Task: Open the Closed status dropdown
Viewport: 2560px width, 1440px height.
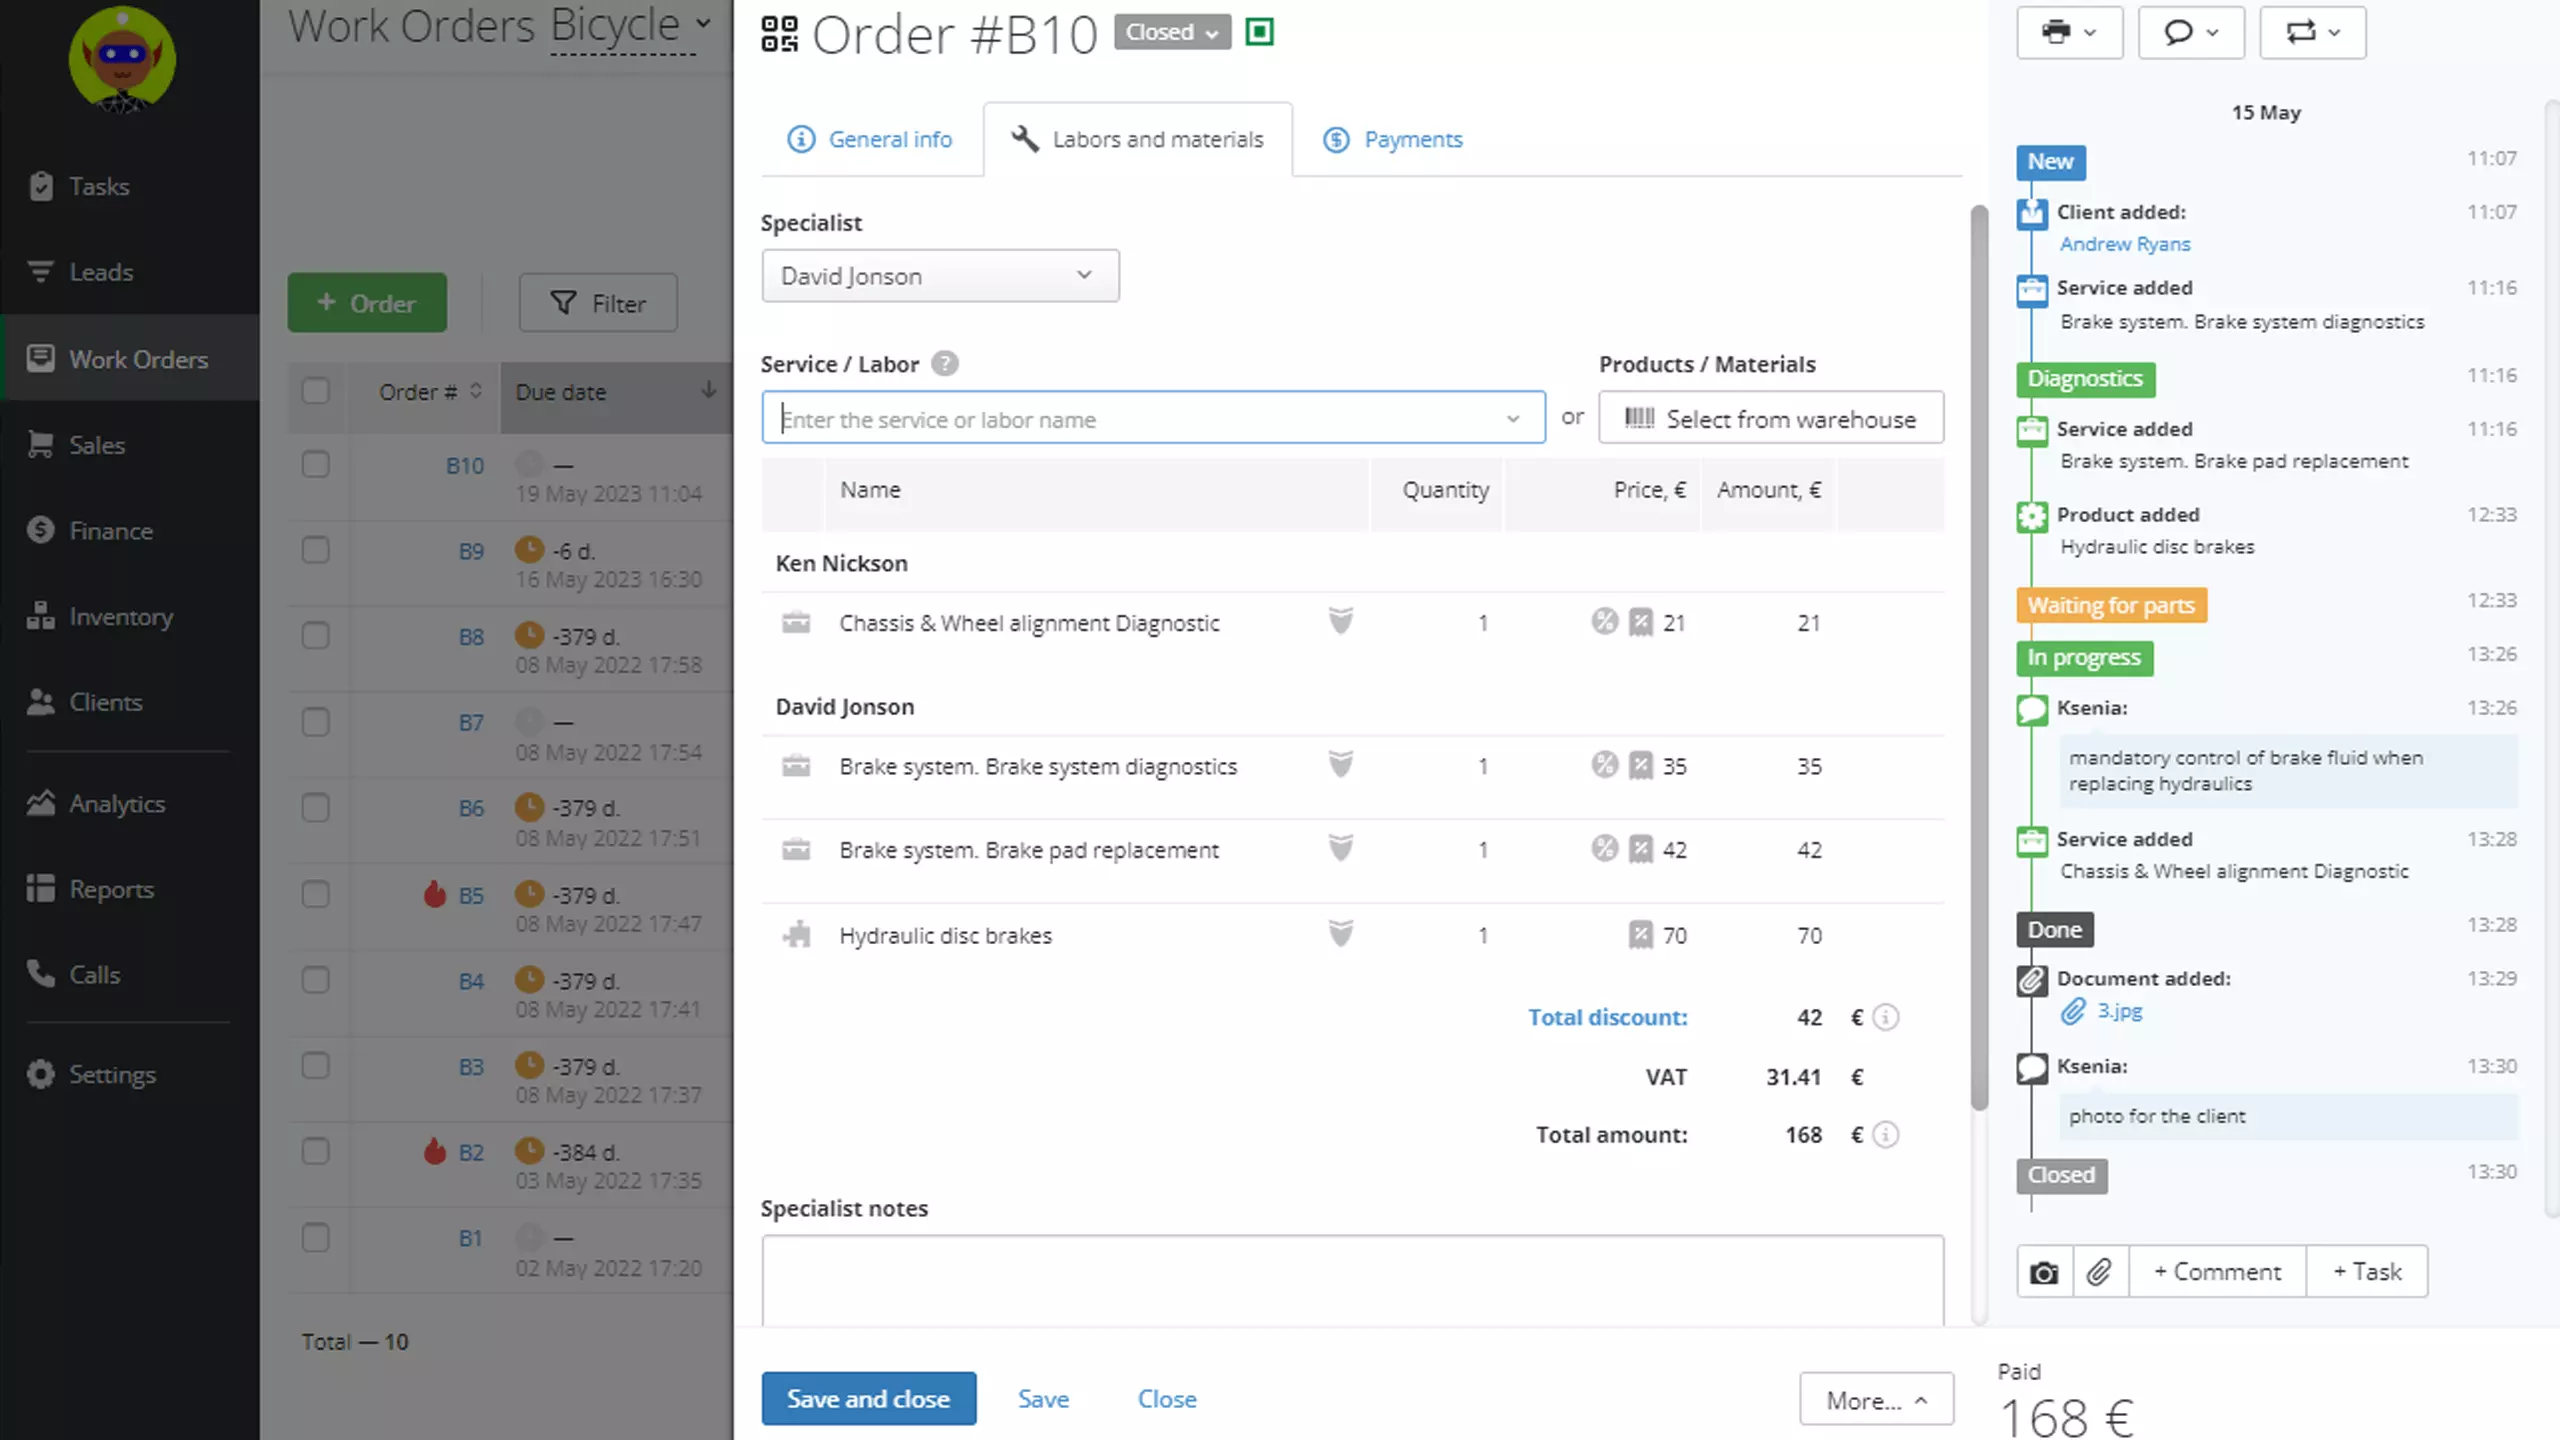Action: coord(1172,32)
